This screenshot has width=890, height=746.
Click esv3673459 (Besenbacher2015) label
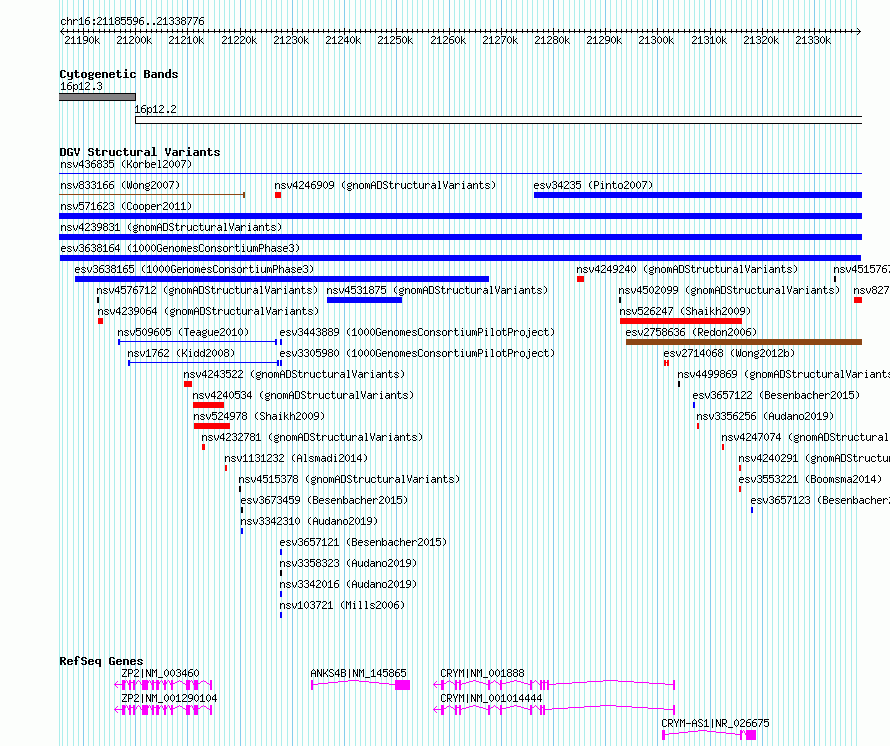click(x=325, y=500)
